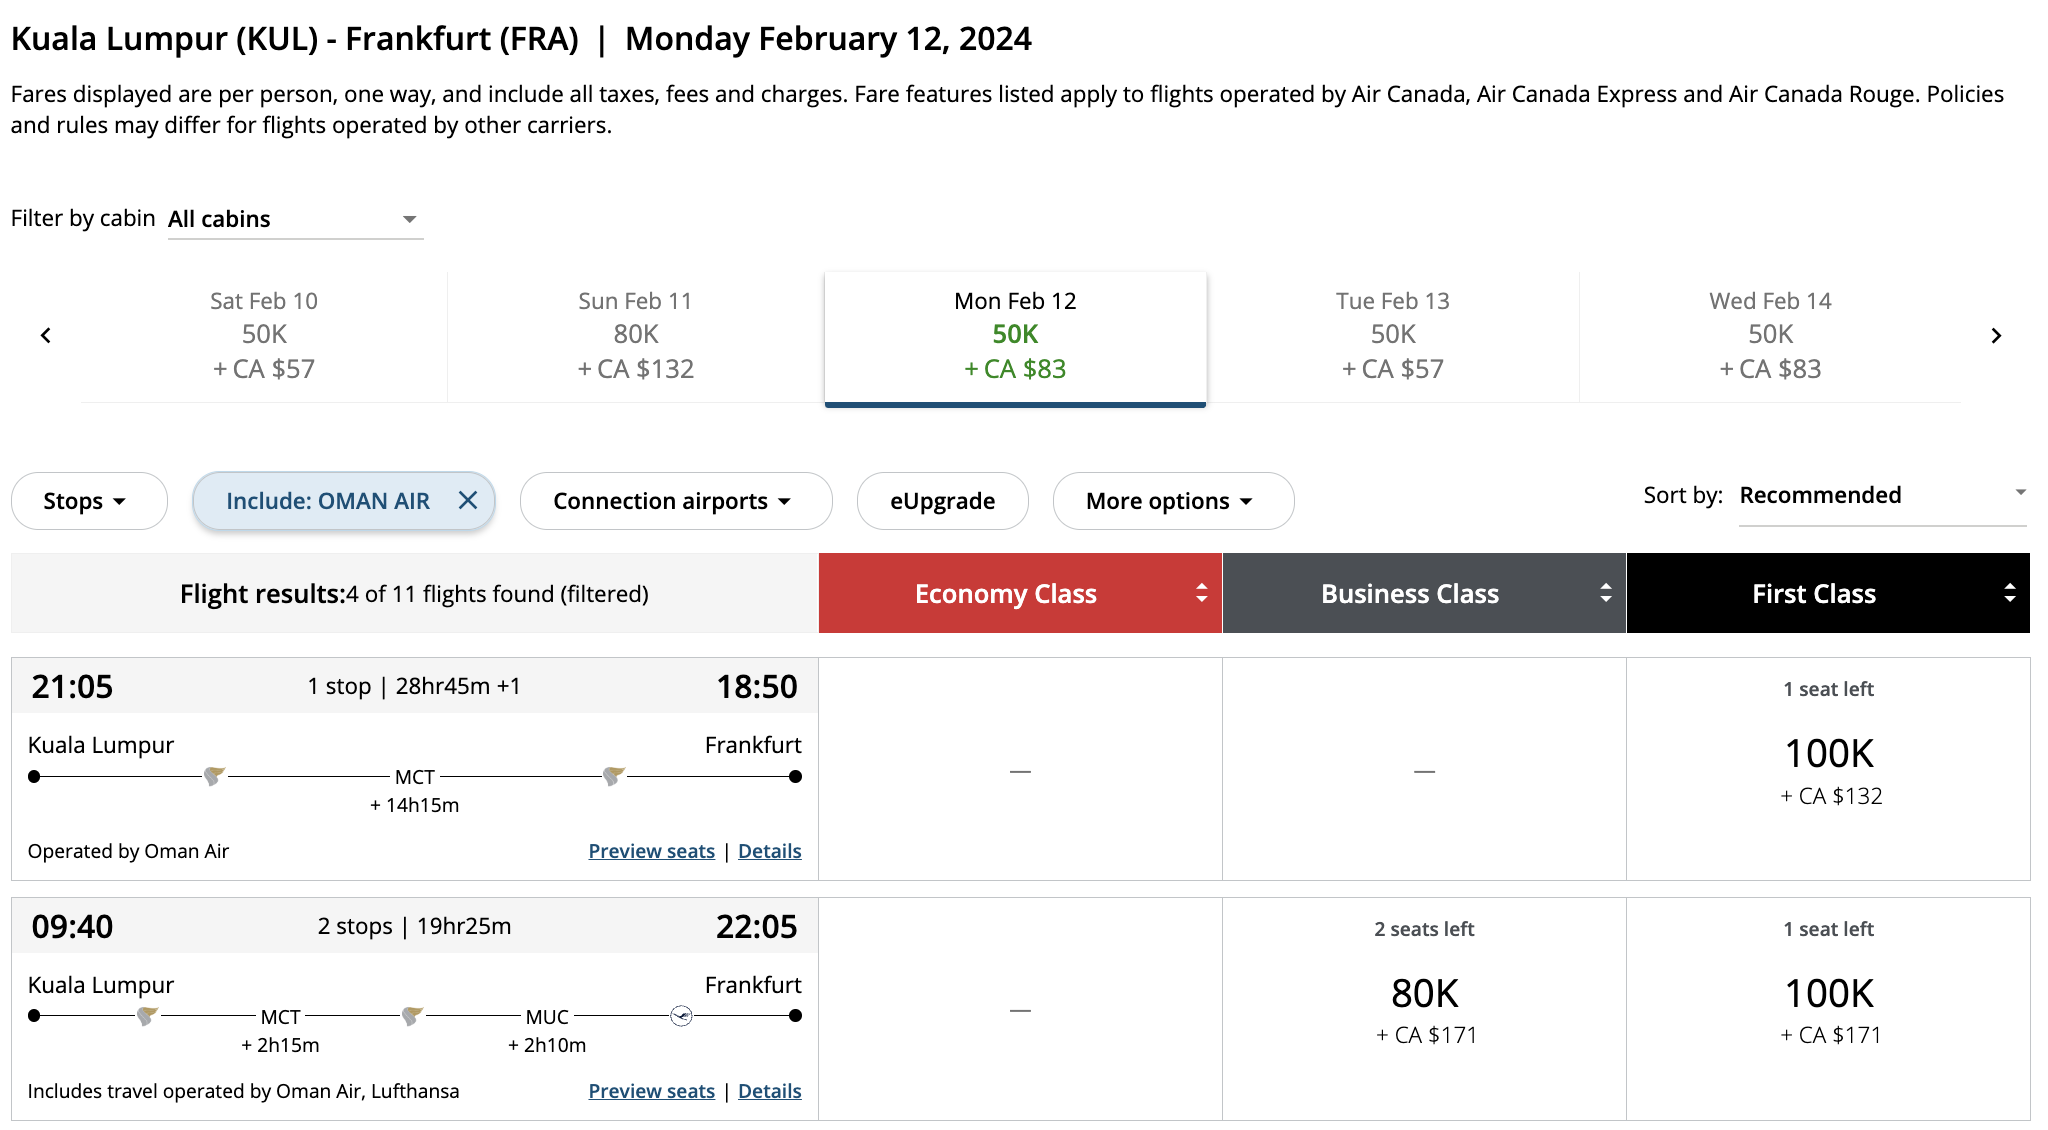The image size is (2048, 1130).
Task: Remove the Include: OMAN AIR filter
Action: [468, 500]
